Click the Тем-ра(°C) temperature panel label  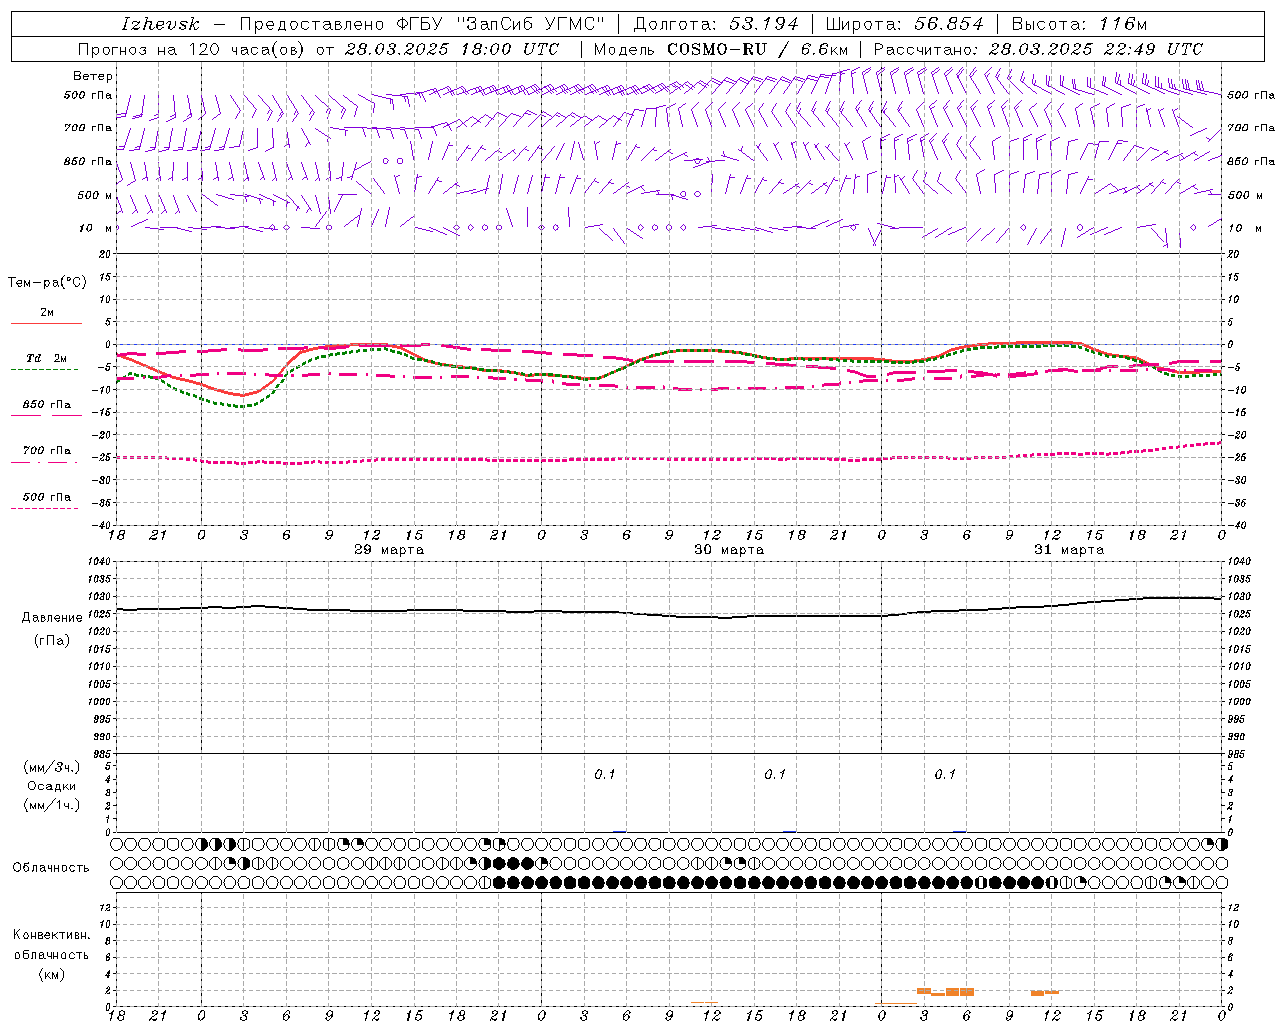pos(47,283)
